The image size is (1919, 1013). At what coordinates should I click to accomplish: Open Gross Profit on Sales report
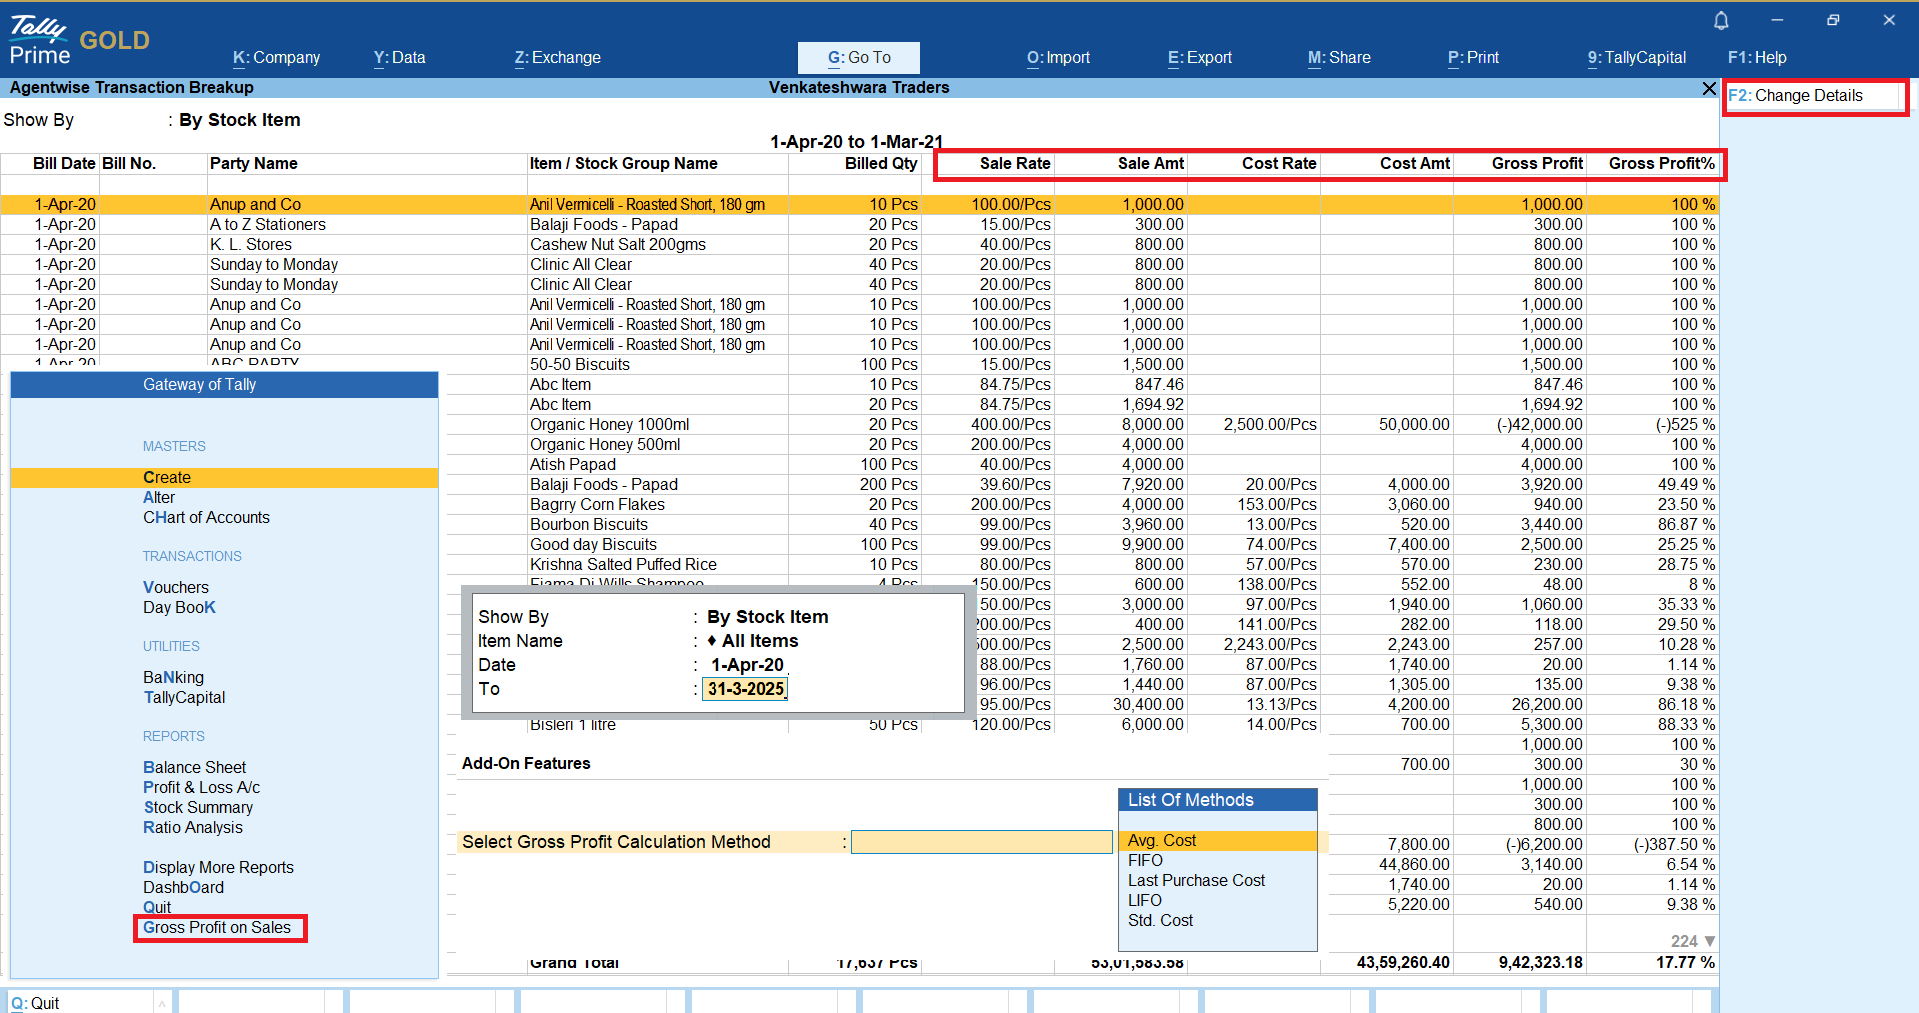coord(217,928)
